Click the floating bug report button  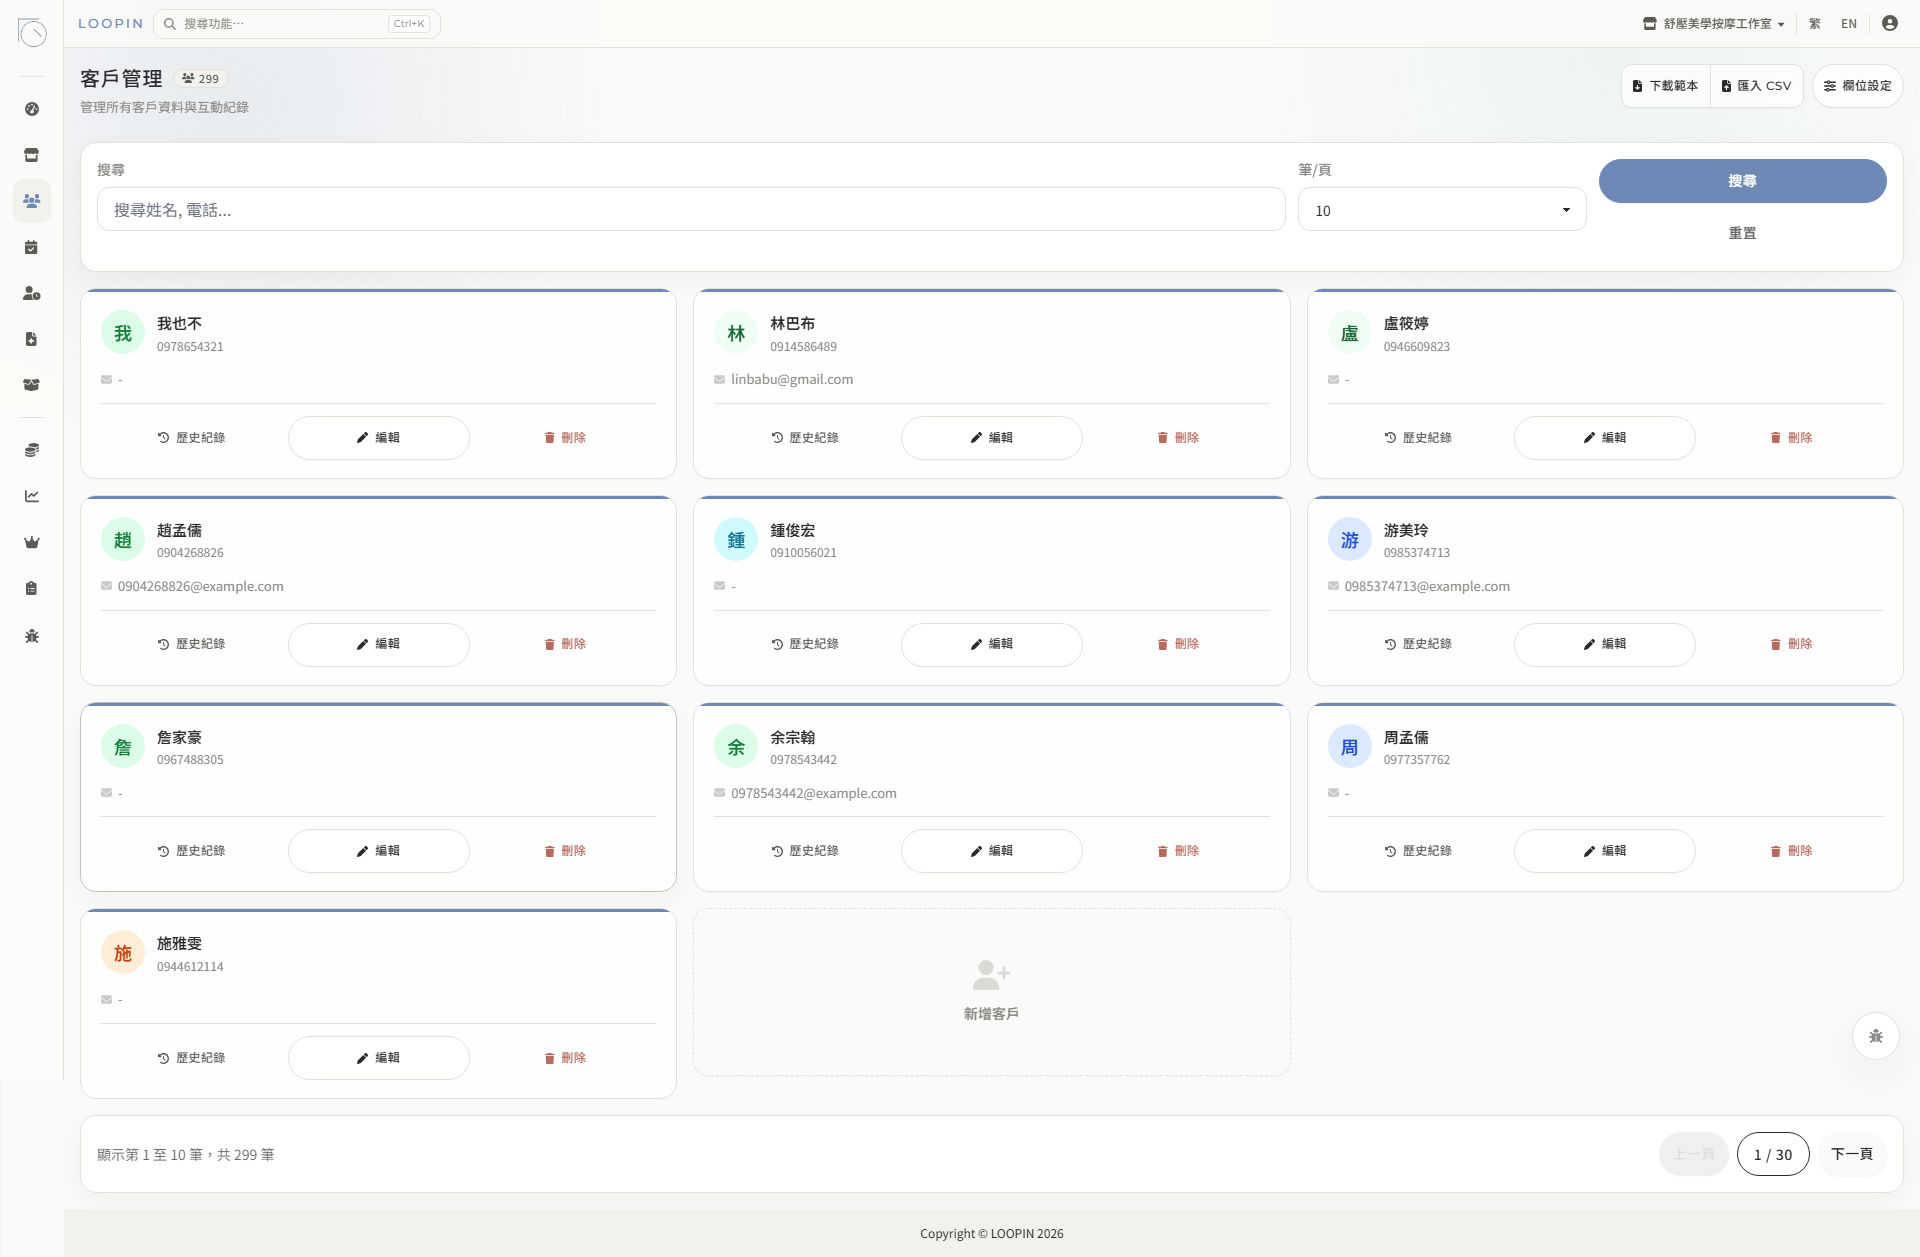pos(1875,1036)
